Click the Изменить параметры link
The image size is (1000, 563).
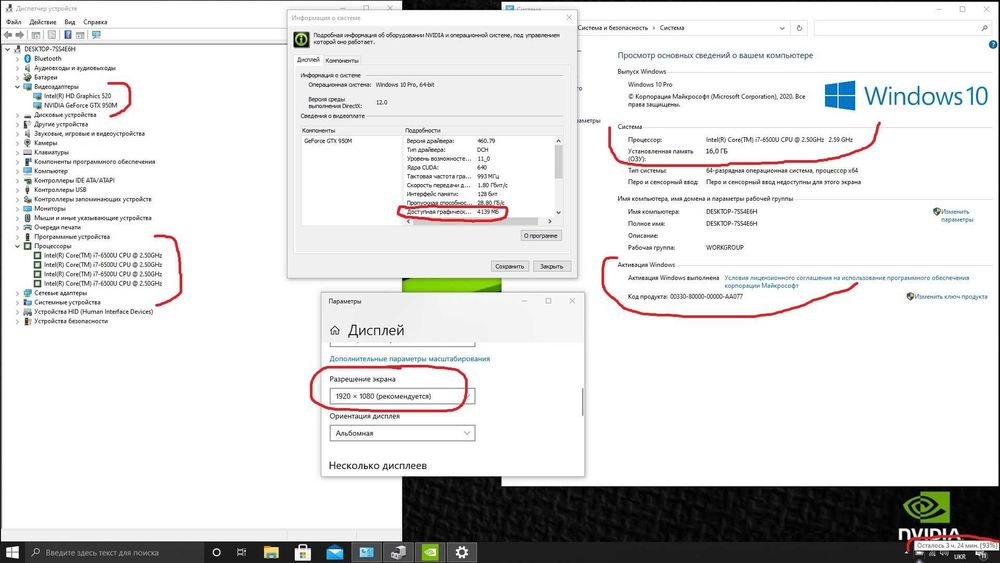pos(955,216)
